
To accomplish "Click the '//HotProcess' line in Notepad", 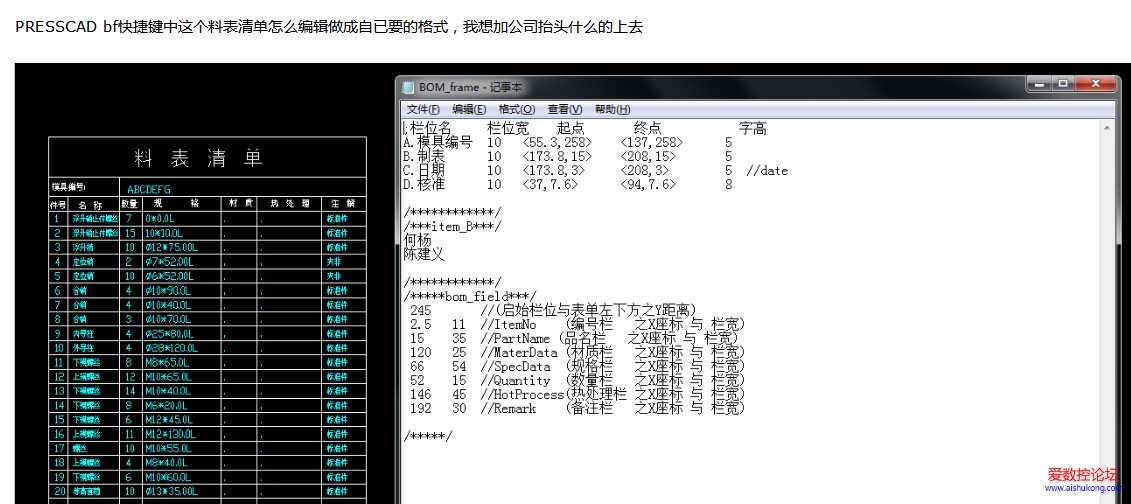I will click(577, 394).
